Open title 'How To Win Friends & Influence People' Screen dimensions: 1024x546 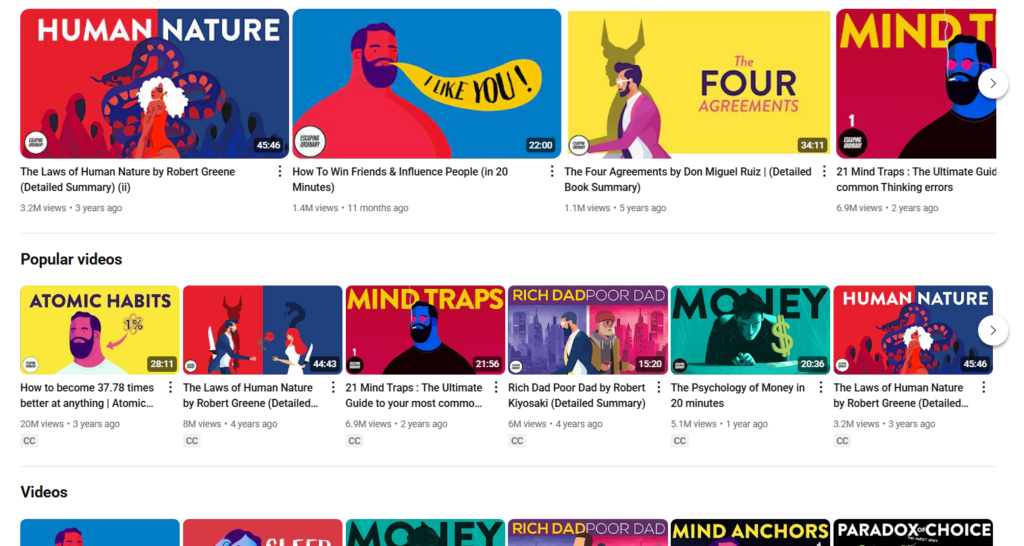tap(400, 179)
